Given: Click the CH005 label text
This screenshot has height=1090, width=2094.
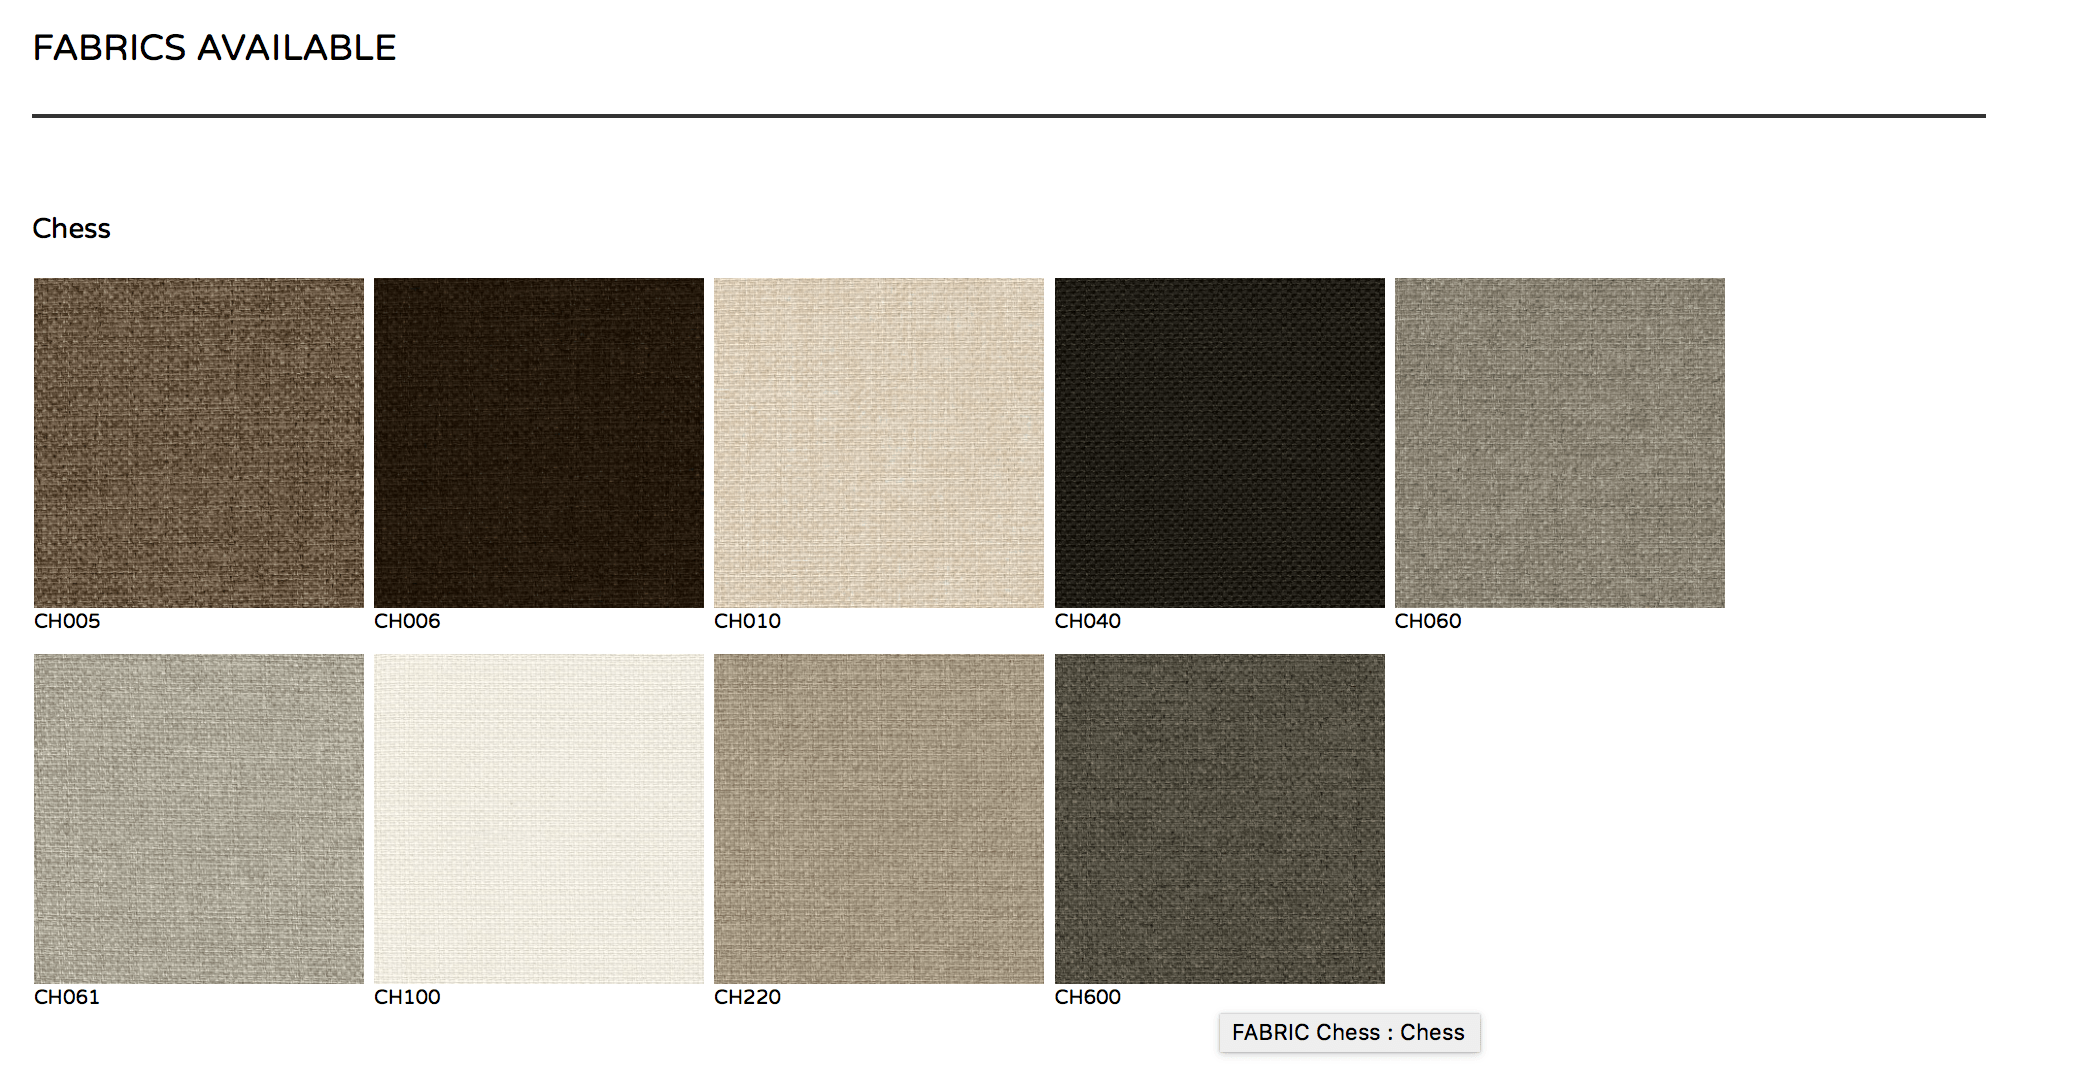Looking at the screenshot, I should click(67, 621).
